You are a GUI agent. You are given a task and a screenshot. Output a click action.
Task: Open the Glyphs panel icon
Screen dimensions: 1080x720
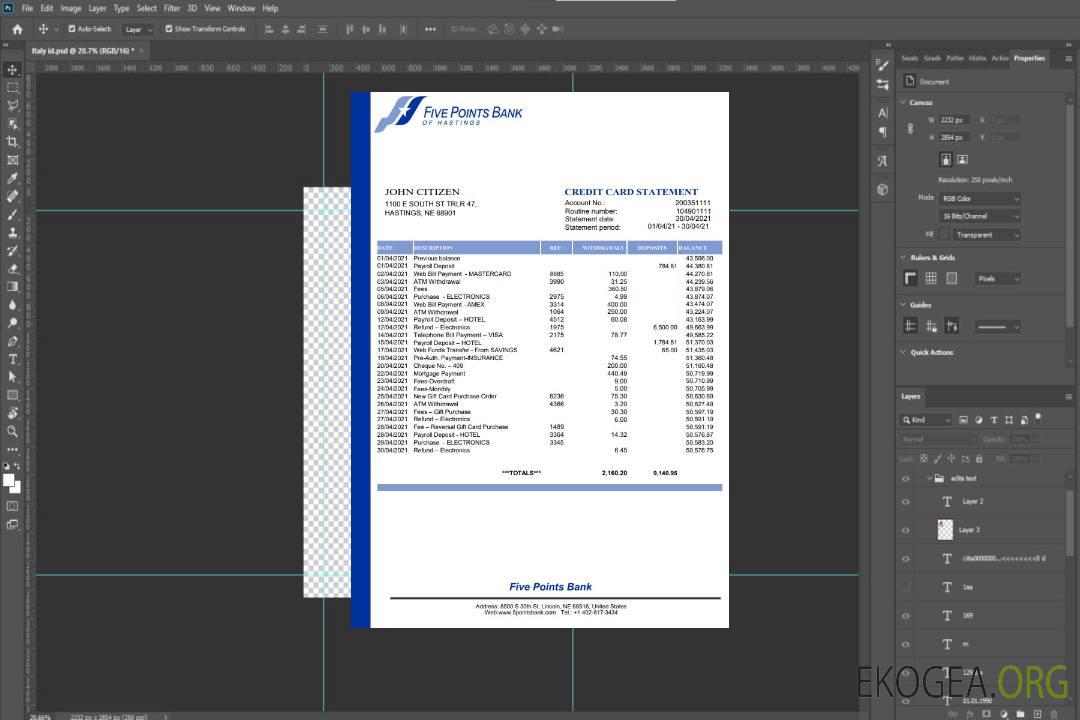[x=883, y=161]
